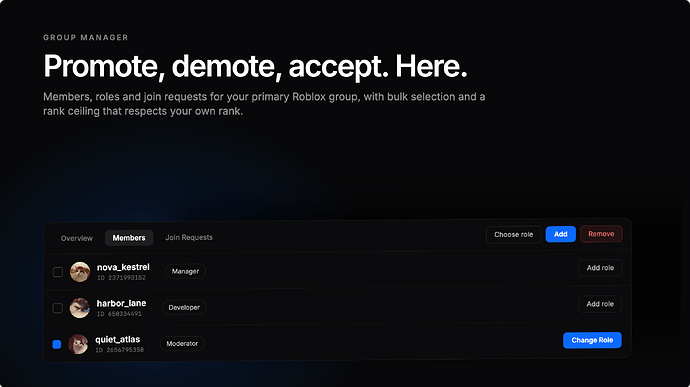The height and width of the screenshot is (387, 690).
Task: Click the ID under harbor_lane
Action: (119, 314)
